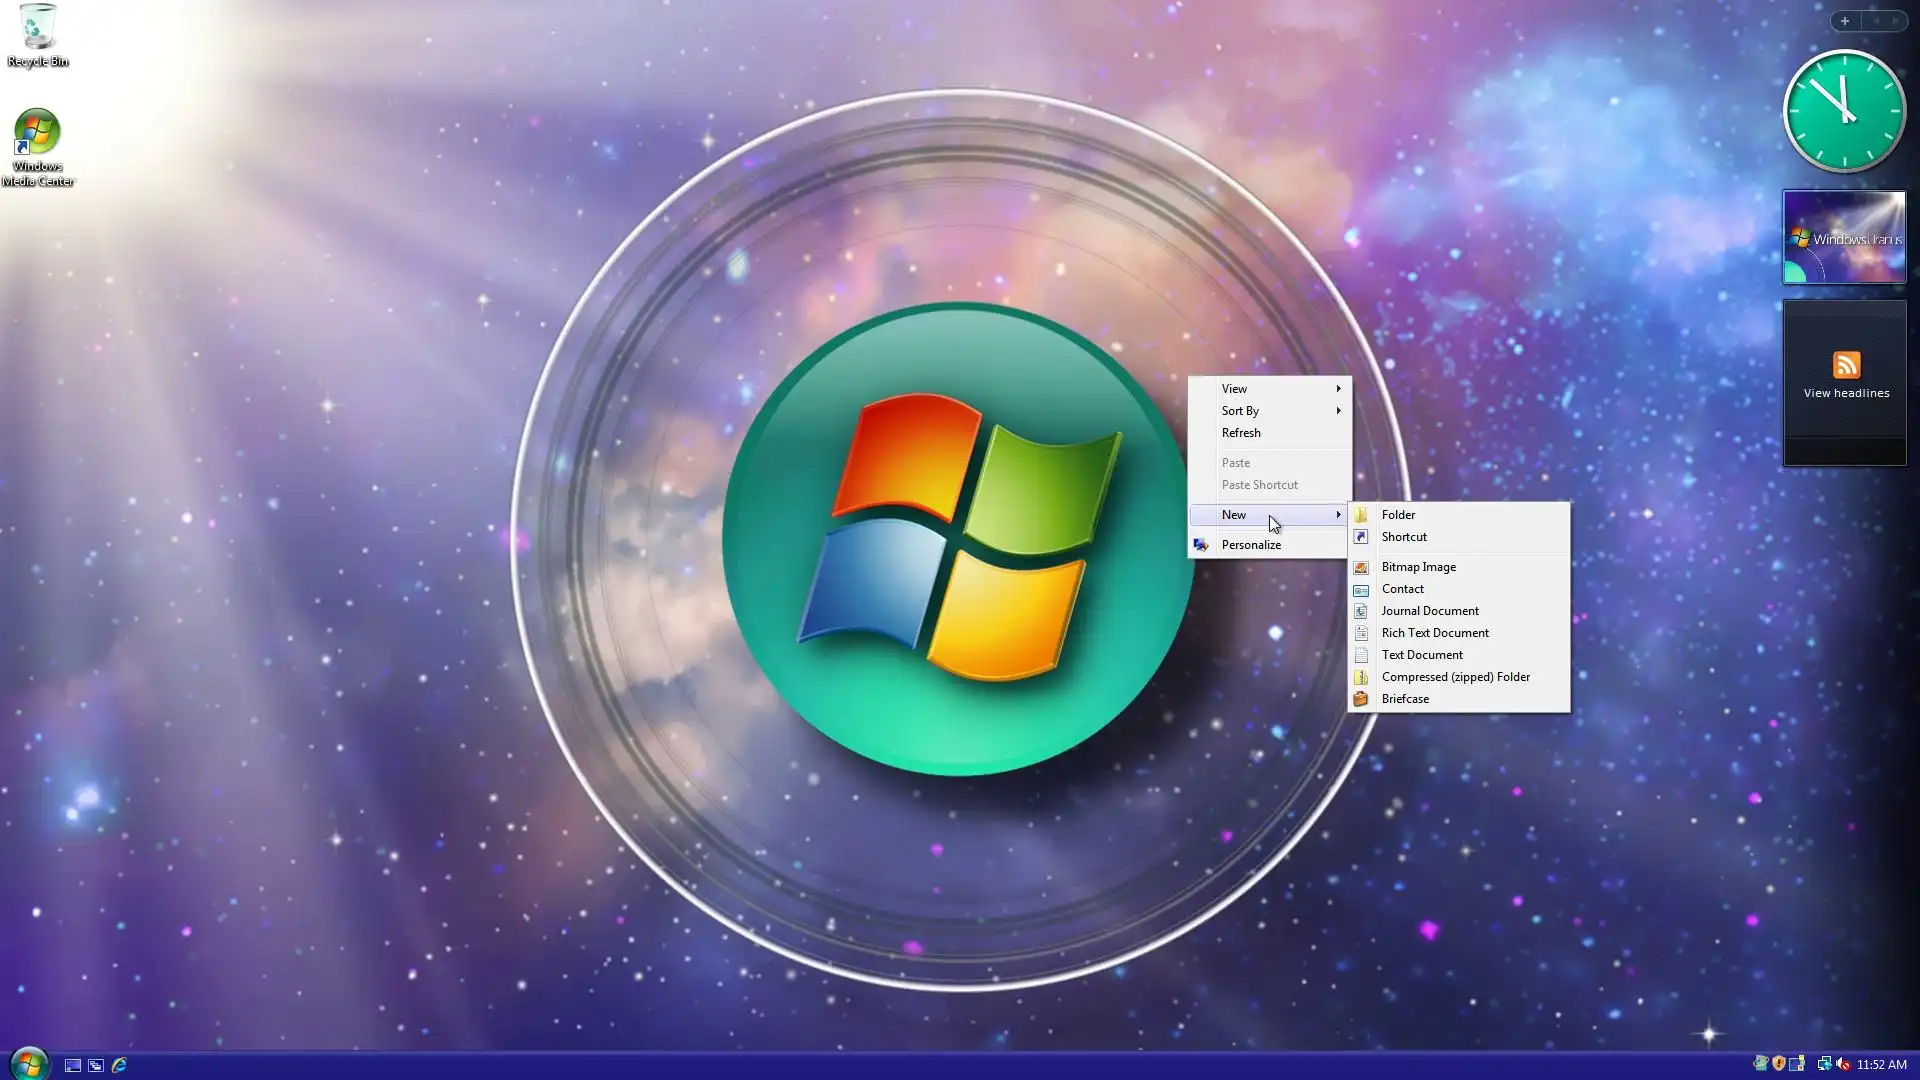Click the Start orb button
The image size is (1920, 1080).
click(29, 1063)
